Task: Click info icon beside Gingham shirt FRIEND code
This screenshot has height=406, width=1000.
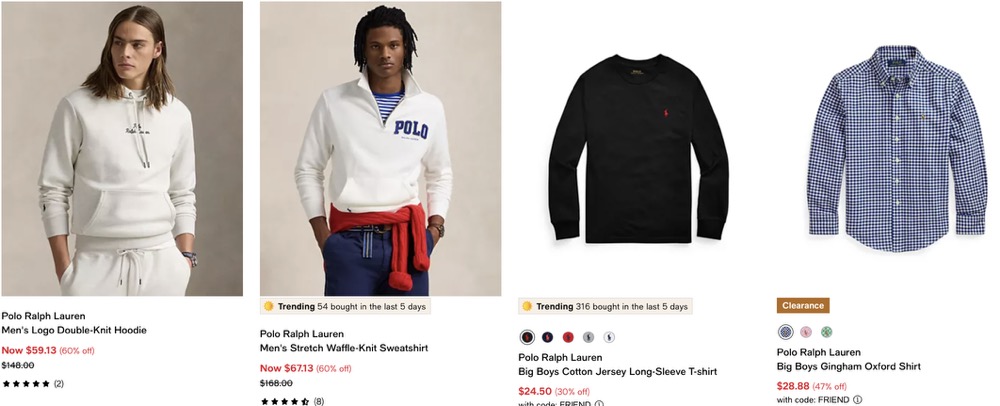Action: click(x=857, y=400)
